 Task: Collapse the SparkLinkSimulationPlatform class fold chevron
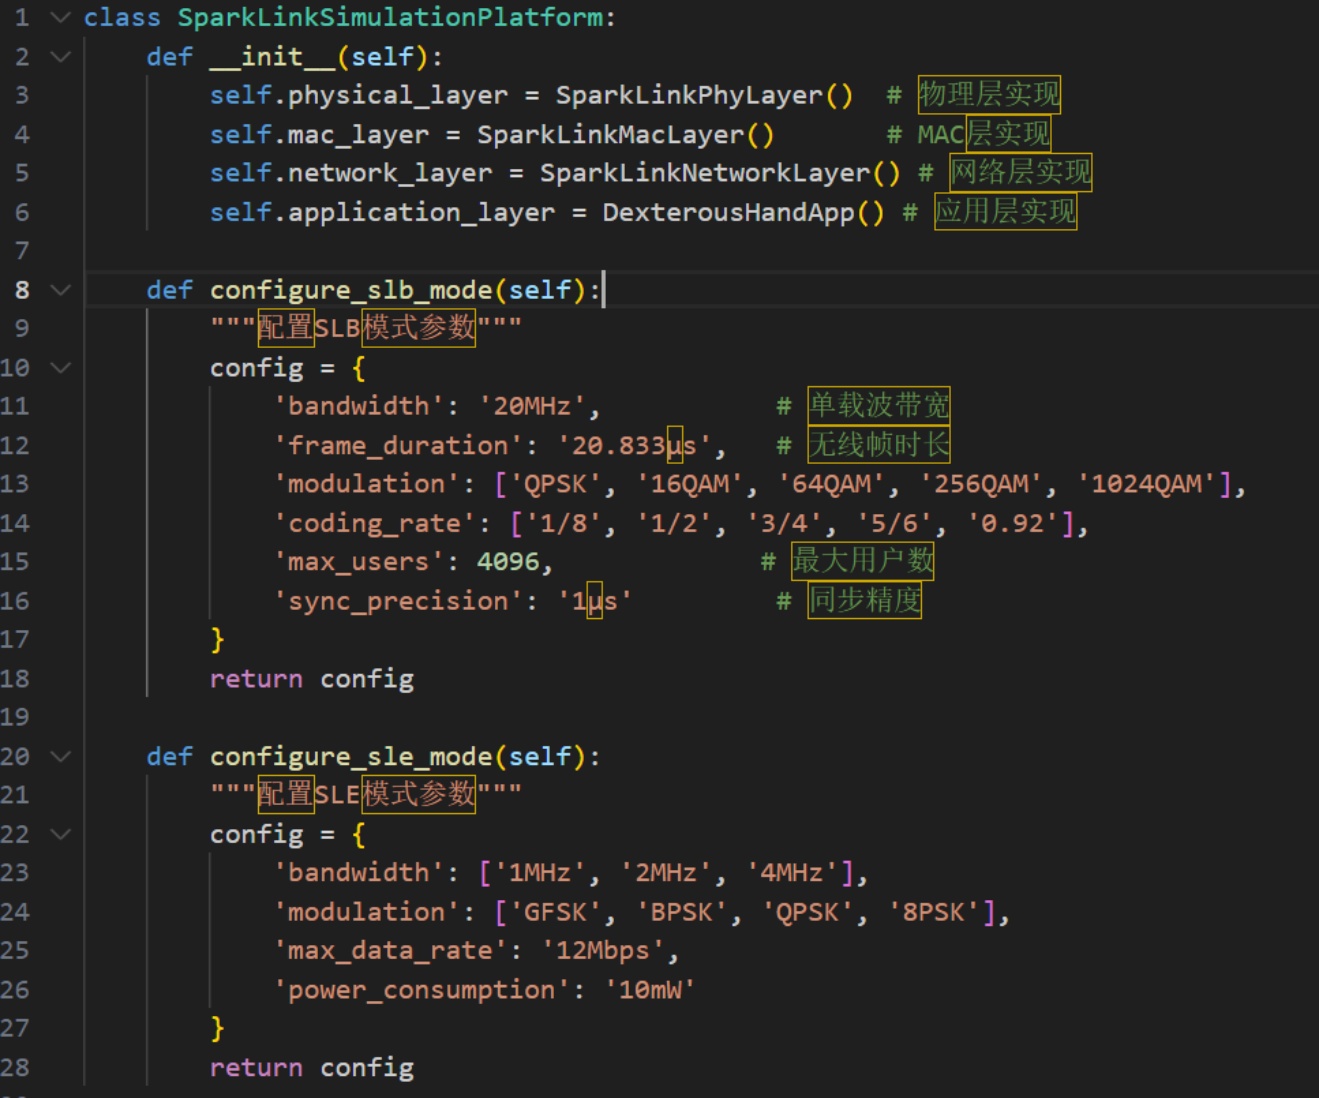coord(60,17)
